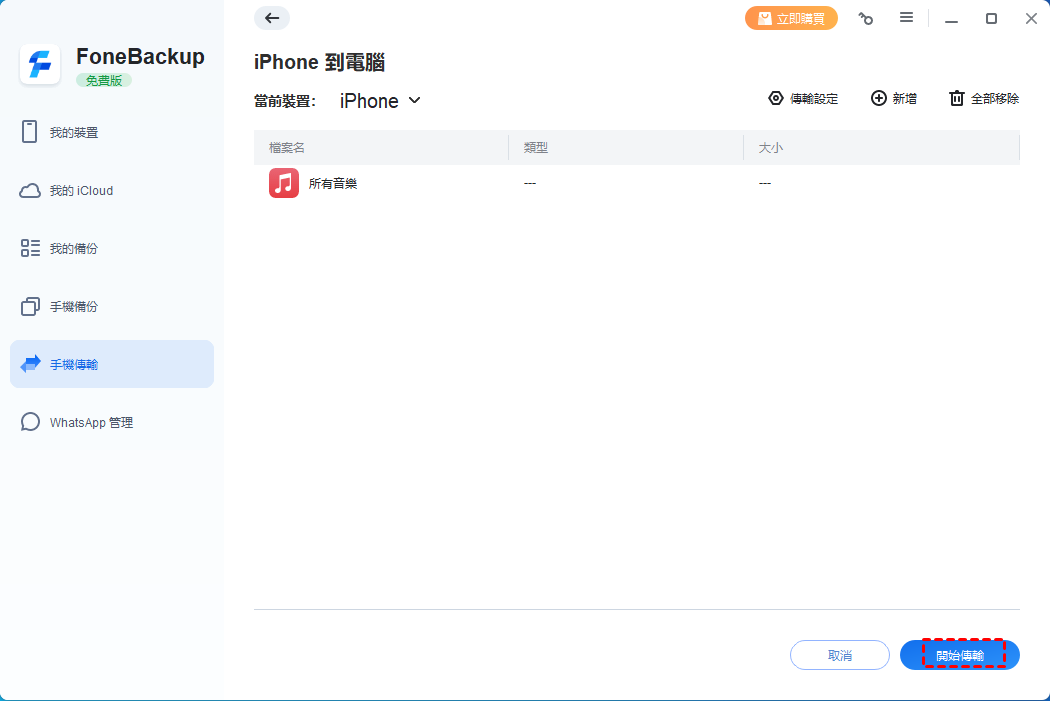Click the 開始傳輸 button
The image size is (1050, 701).
[x=960, y=655]
